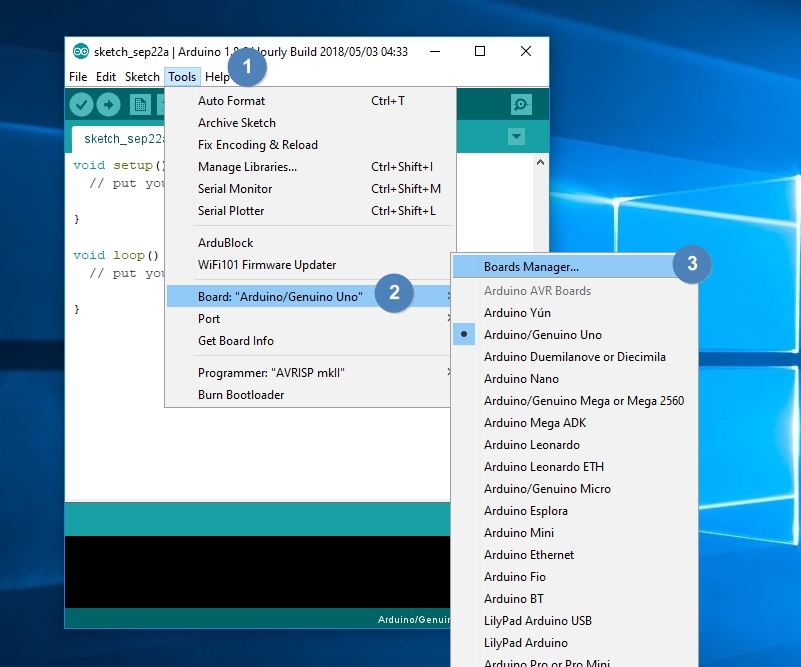Screen dimensions: 801x667
Task: Open Manage Libraries from the menu
Action: (310, 166)
